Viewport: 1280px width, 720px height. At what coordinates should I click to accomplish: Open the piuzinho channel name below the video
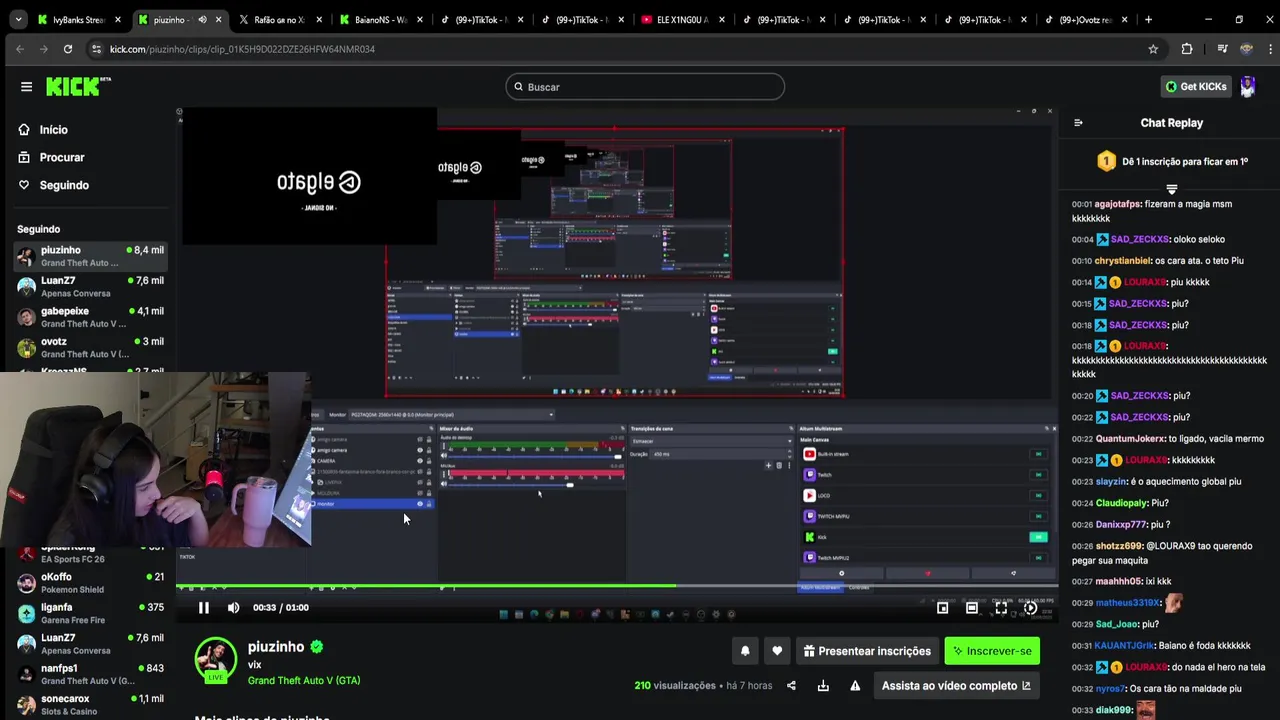[x=276, y=647]
